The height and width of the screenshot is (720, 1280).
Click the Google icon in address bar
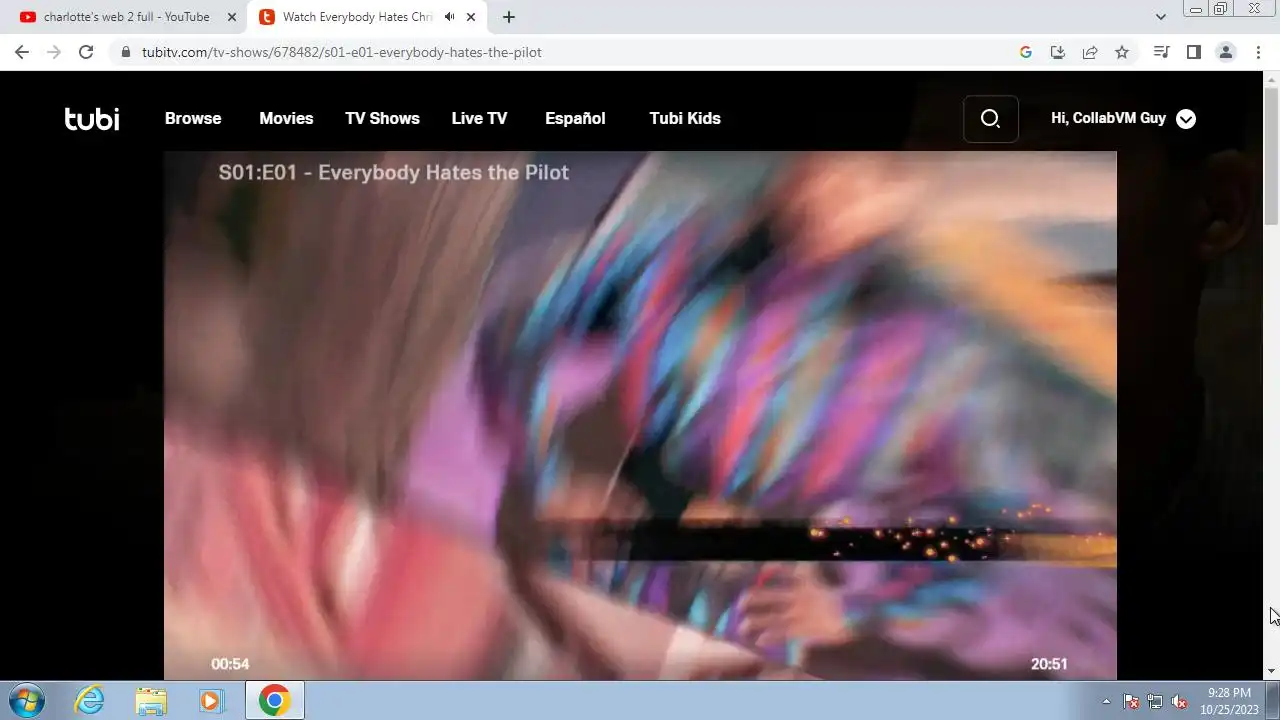point(1026,52)
